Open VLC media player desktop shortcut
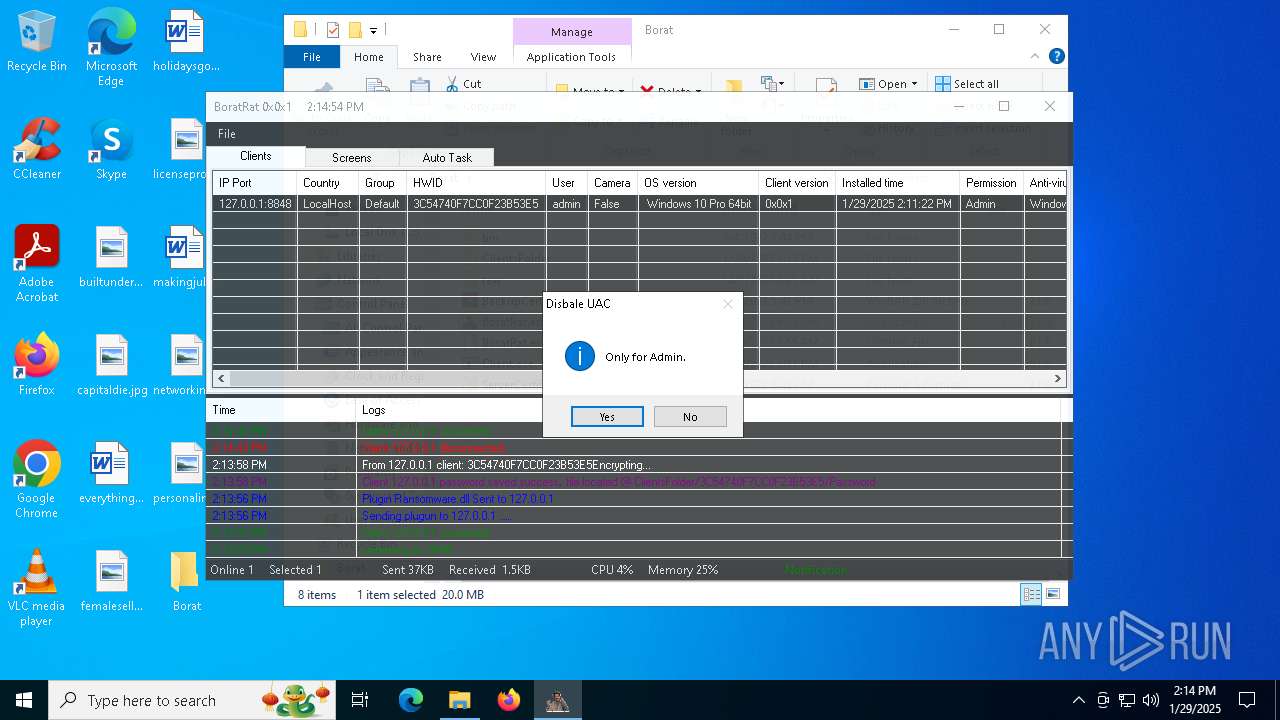1280x720 pixels. 37,588
